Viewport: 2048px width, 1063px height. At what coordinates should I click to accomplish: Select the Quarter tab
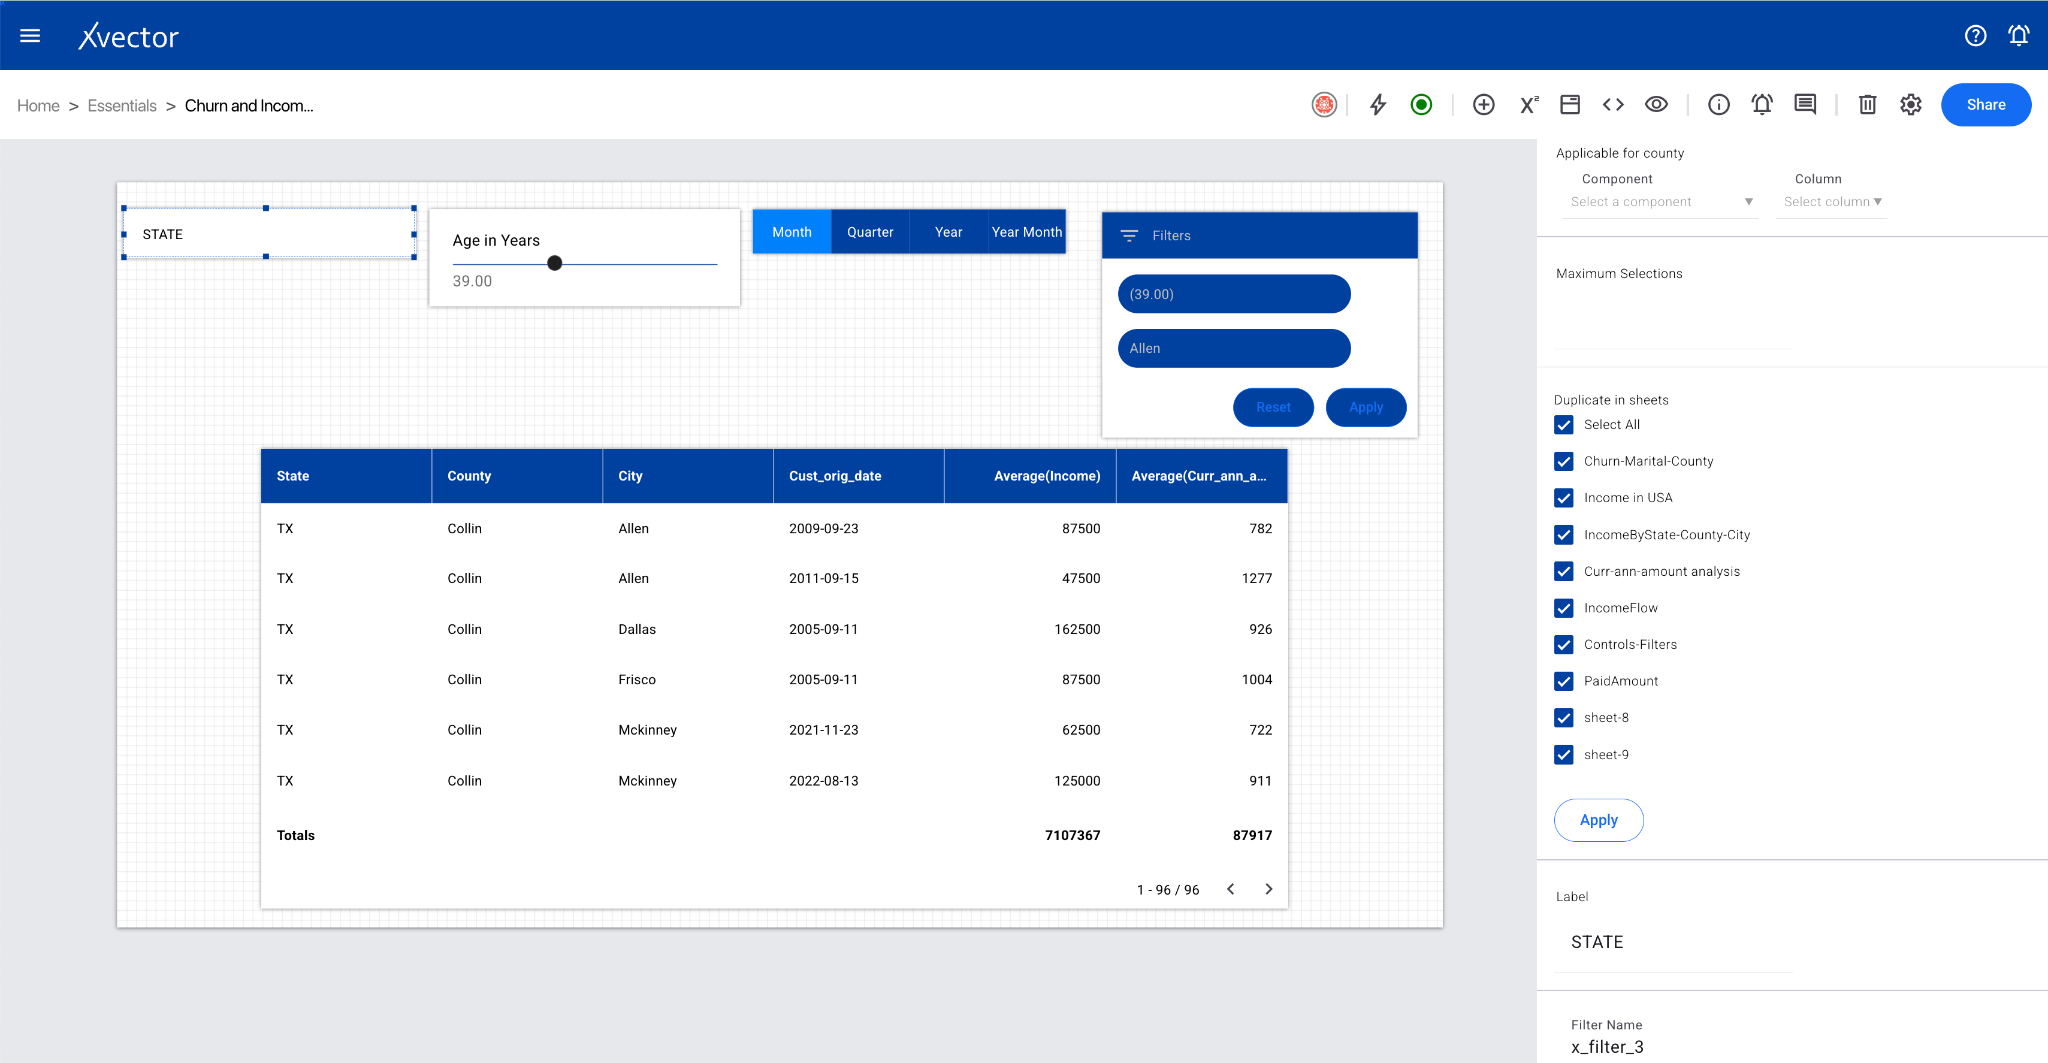870,232
